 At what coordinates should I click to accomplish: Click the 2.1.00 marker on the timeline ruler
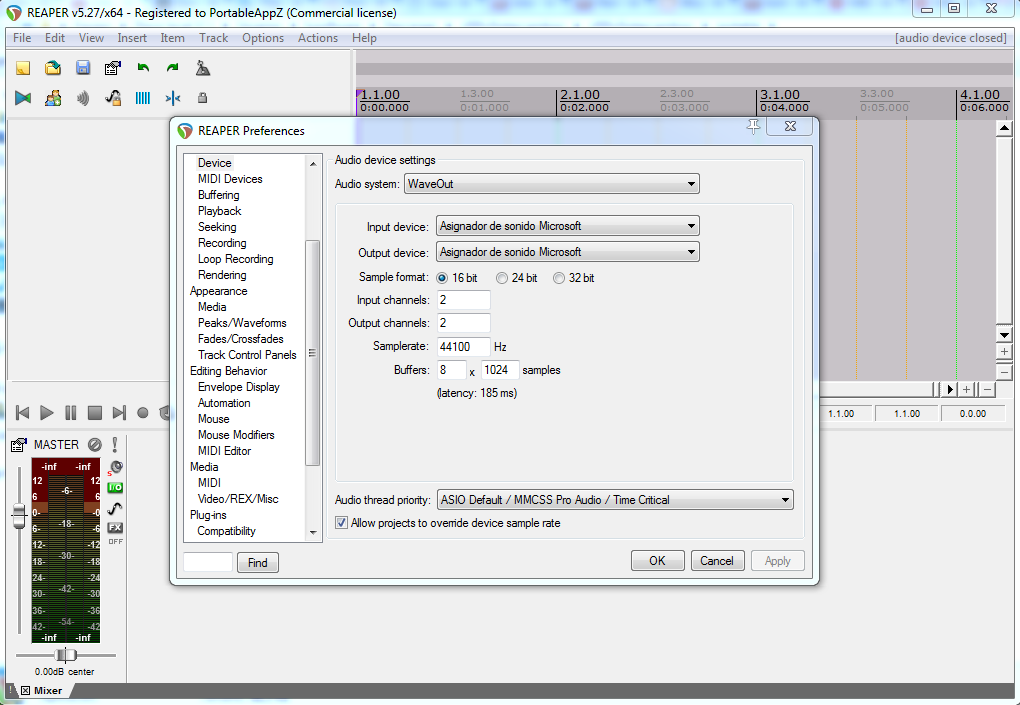point(580,95)
